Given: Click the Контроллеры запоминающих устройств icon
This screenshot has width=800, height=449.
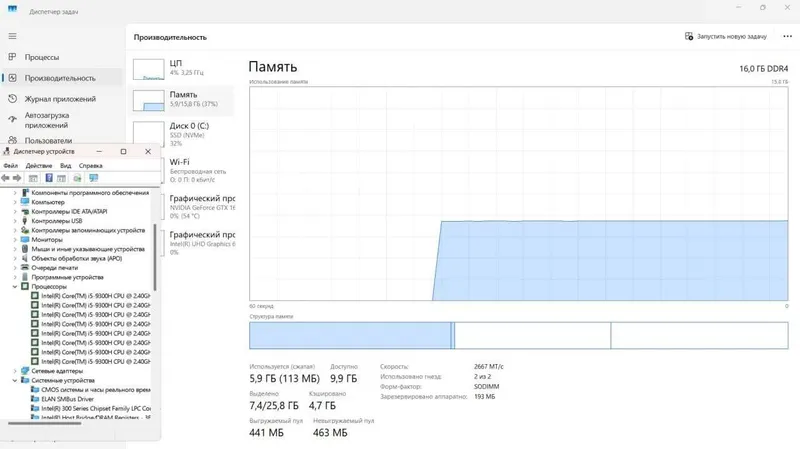Looking at the screenshot, I should 25,230.
